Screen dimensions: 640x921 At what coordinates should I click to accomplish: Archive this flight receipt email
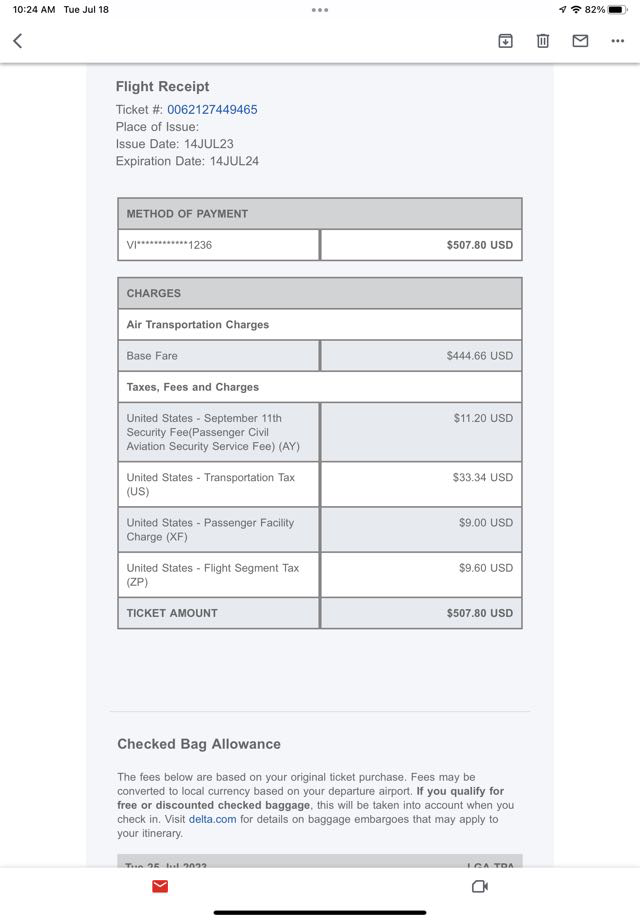click(x=505, y=41)
